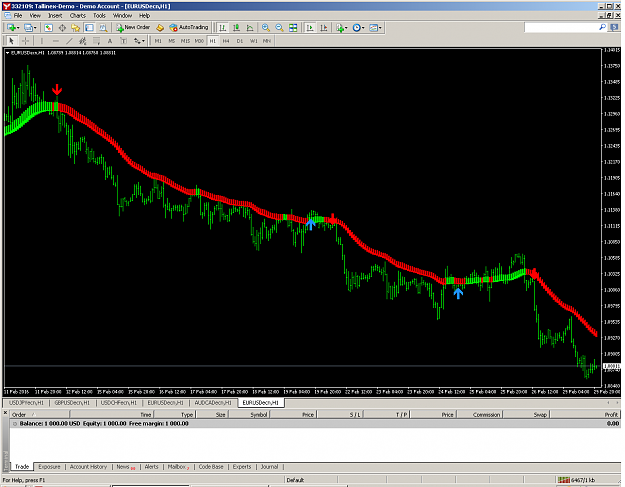
Task: Expand the Indicators dropdown arrow
Action: pyautogui.click(x=346, y=27)
